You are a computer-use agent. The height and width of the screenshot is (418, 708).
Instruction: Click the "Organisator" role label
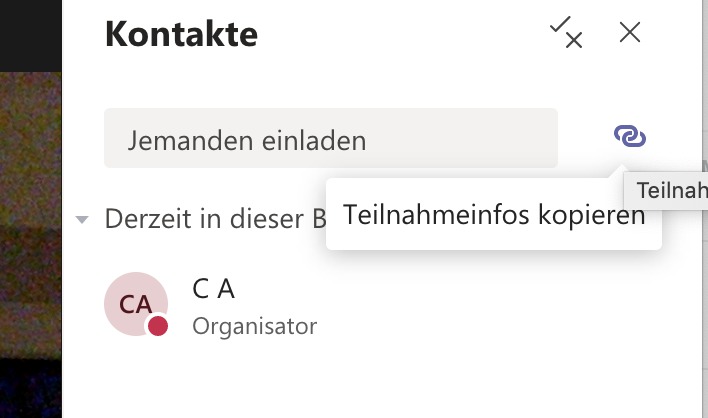pyautogui.click(x=254, y=326)
